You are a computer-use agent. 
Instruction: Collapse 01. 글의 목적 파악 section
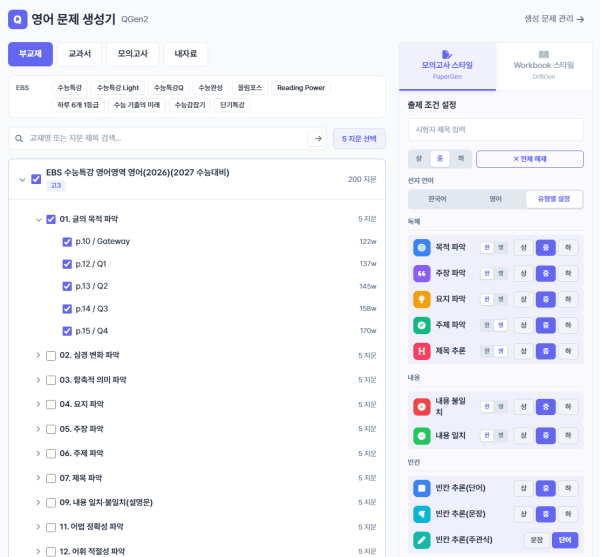[38, 220]
